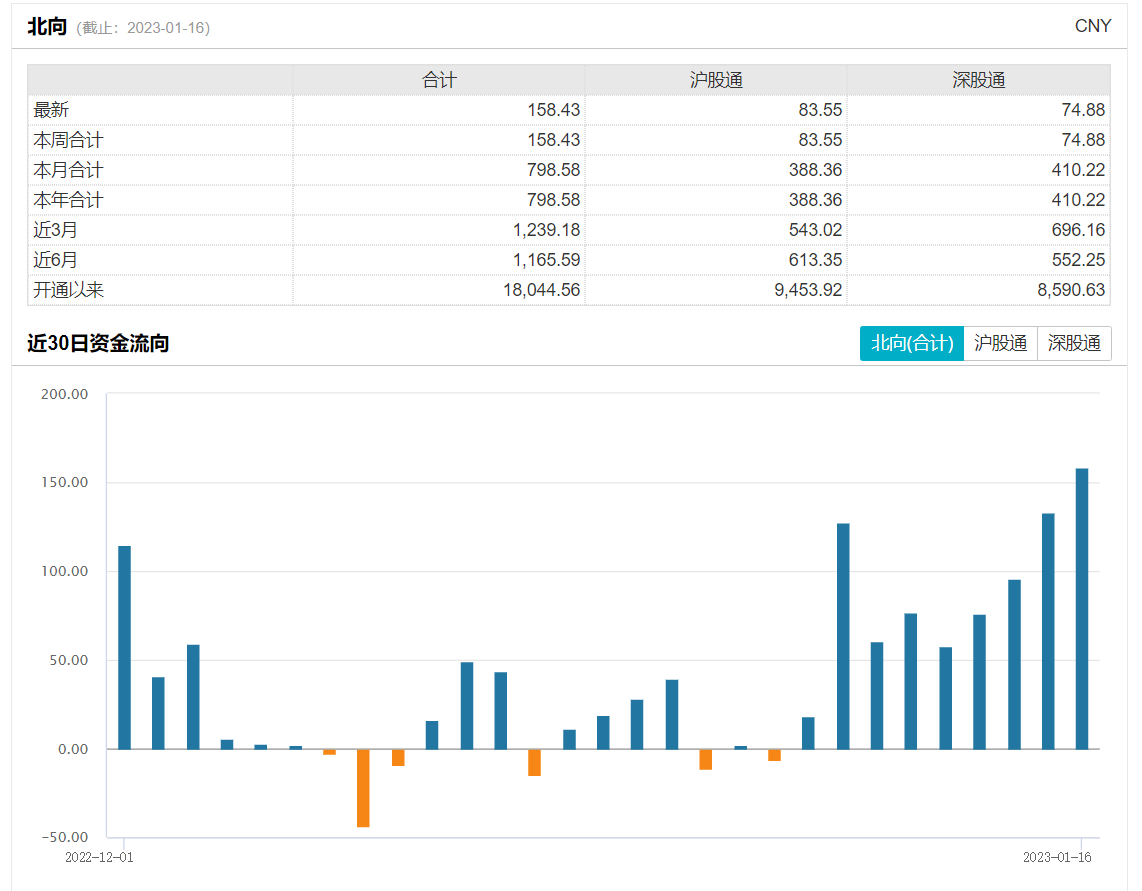Screen dimensions: 1142x891
Task: Click the 沪股通 table column header
Action: [x=716, y=80]
